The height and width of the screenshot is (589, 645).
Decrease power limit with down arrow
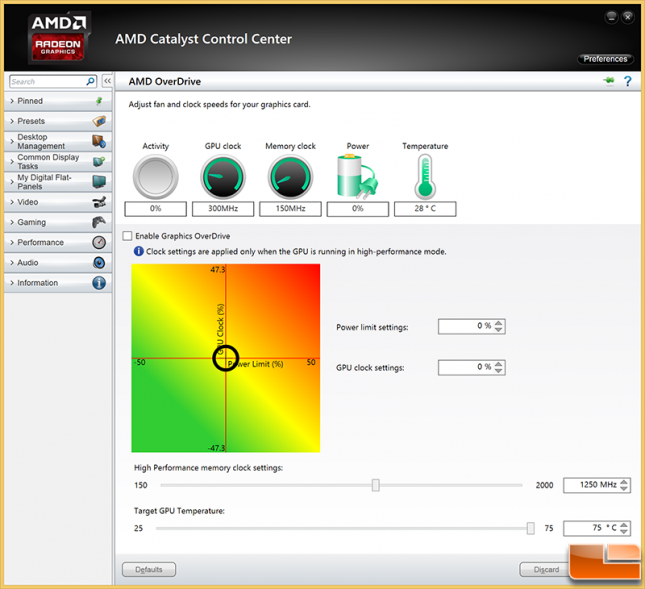[499, 329]
